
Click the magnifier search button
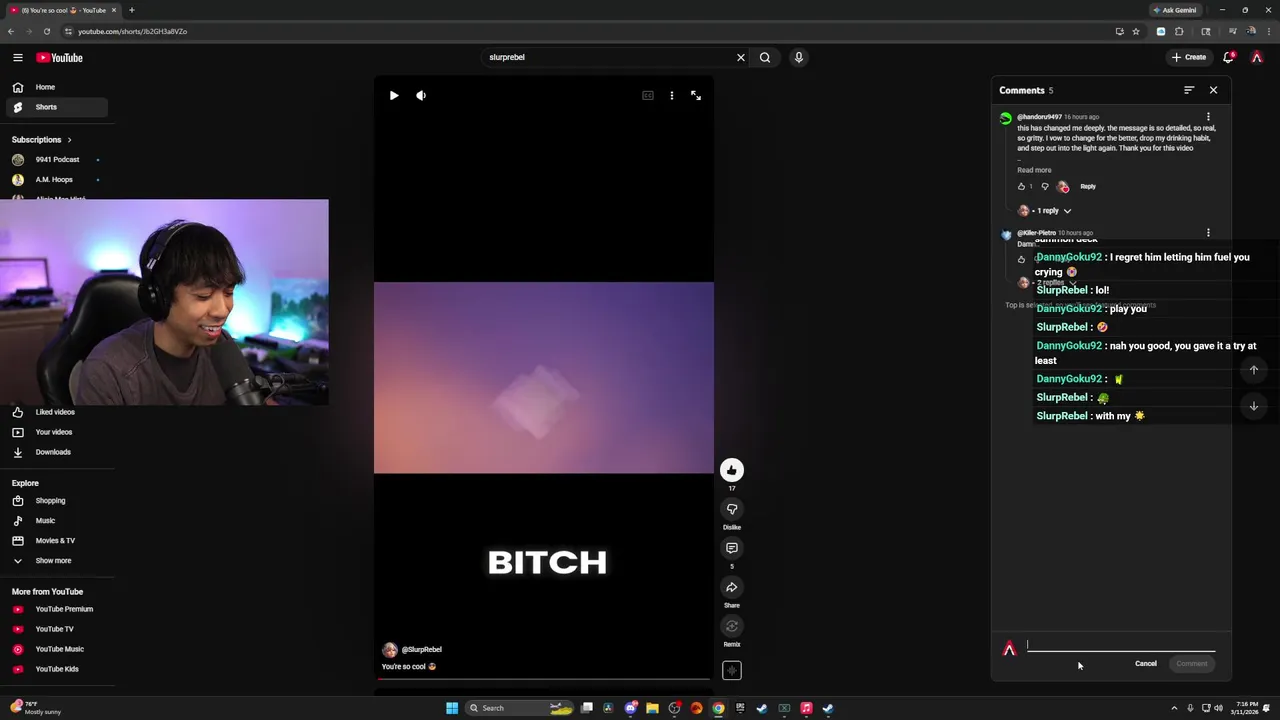coord(765,57)
